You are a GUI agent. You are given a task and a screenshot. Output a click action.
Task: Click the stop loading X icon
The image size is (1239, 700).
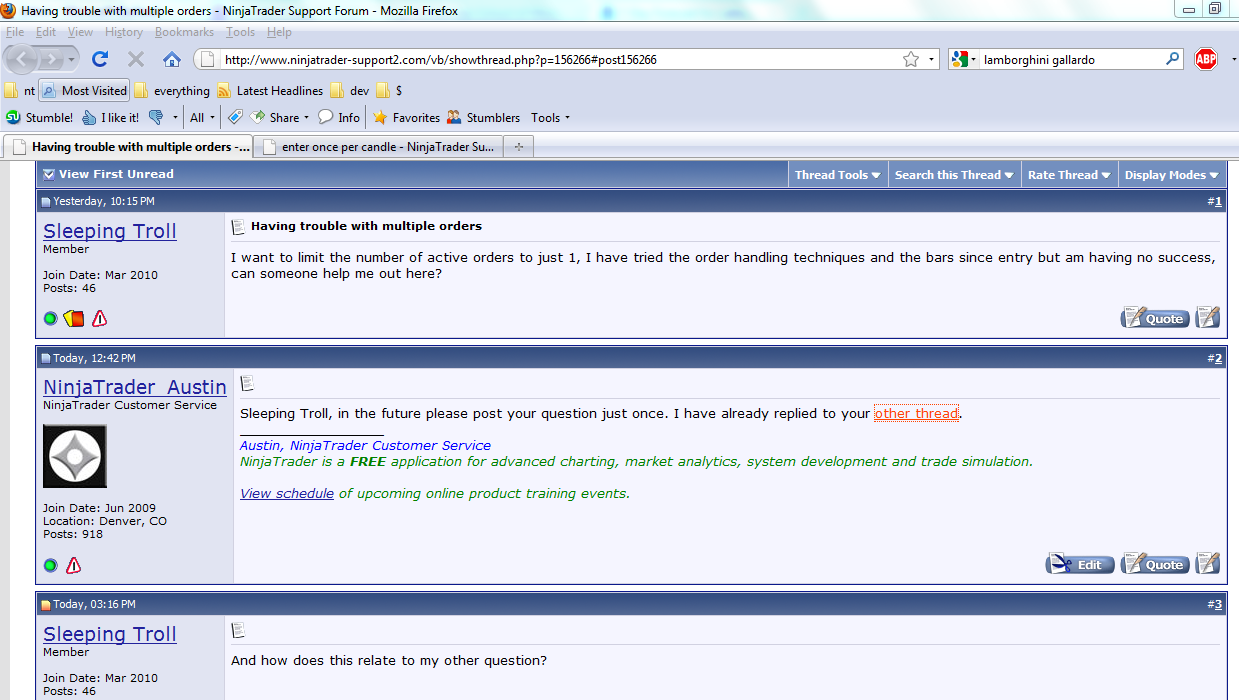point(136,59)
